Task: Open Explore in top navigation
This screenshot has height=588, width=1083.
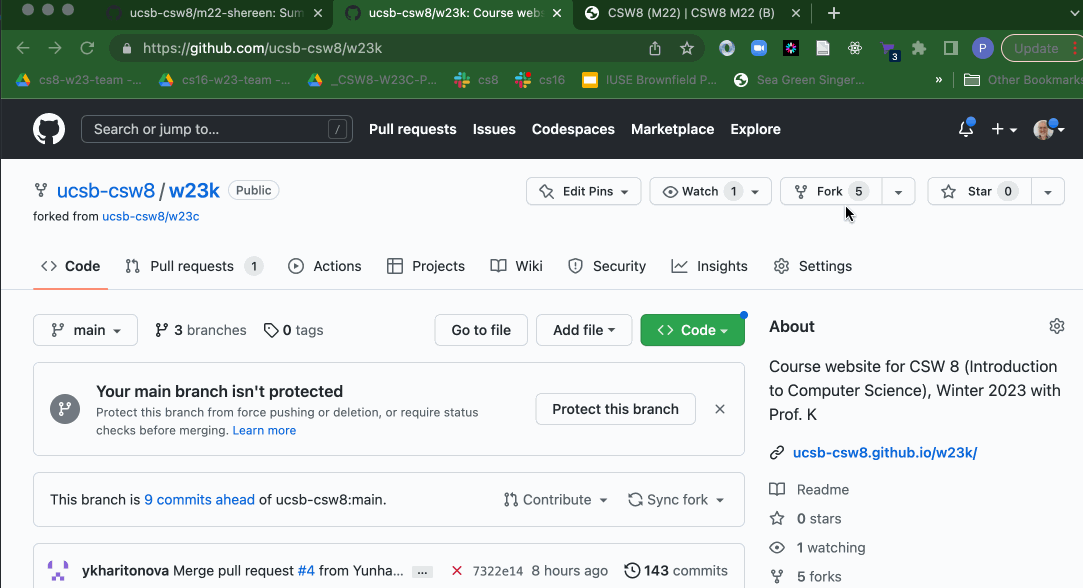Action: (x=755, y=129)
